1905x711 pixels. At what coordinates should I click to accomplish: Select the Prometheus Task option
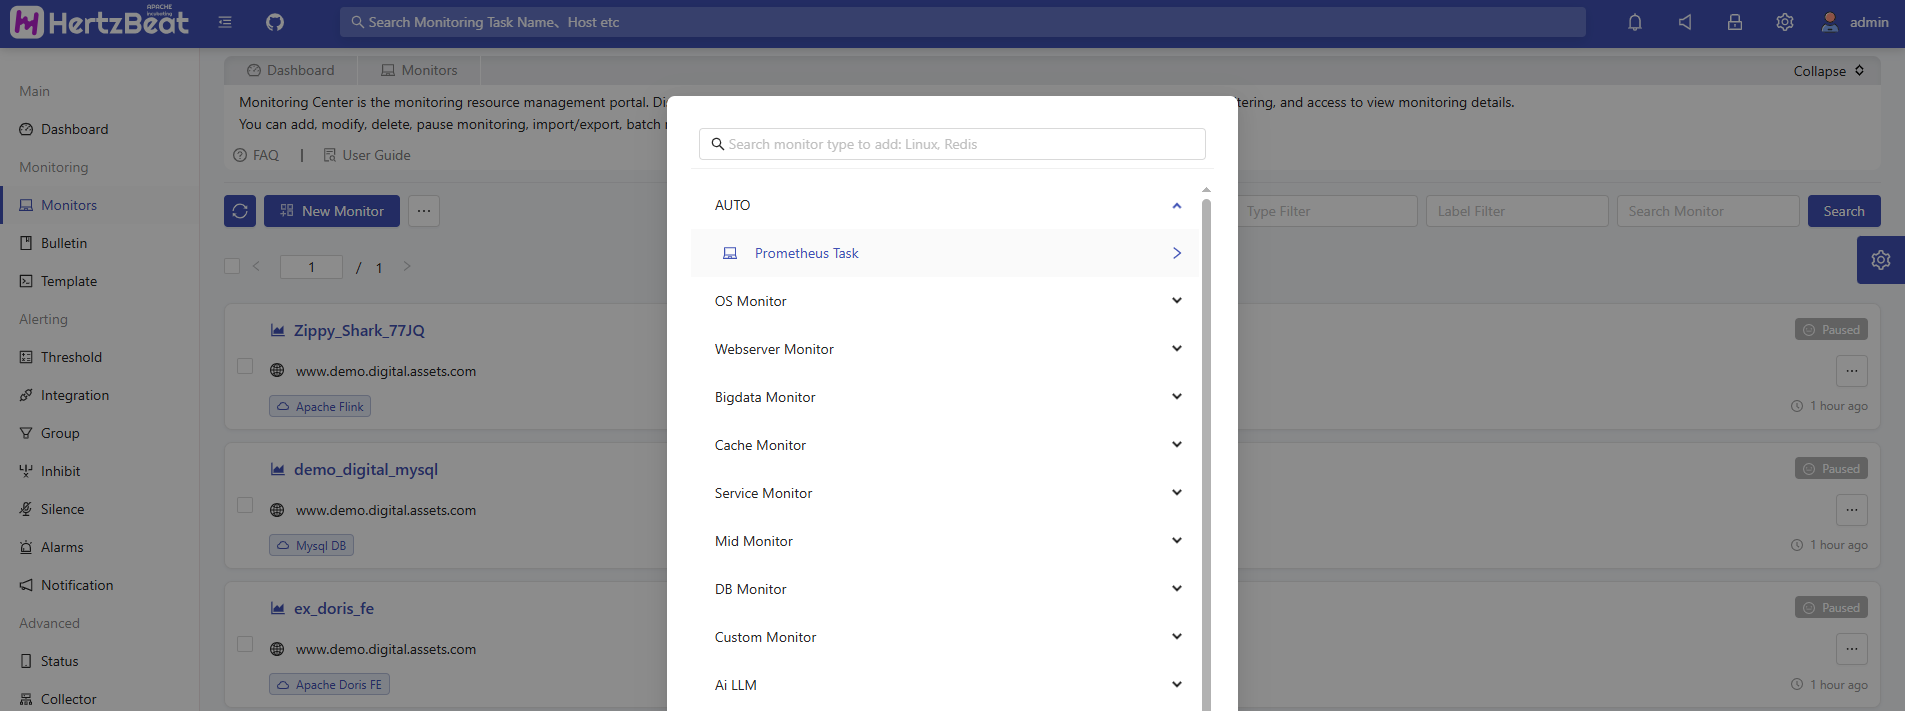[x=806, y=253]
